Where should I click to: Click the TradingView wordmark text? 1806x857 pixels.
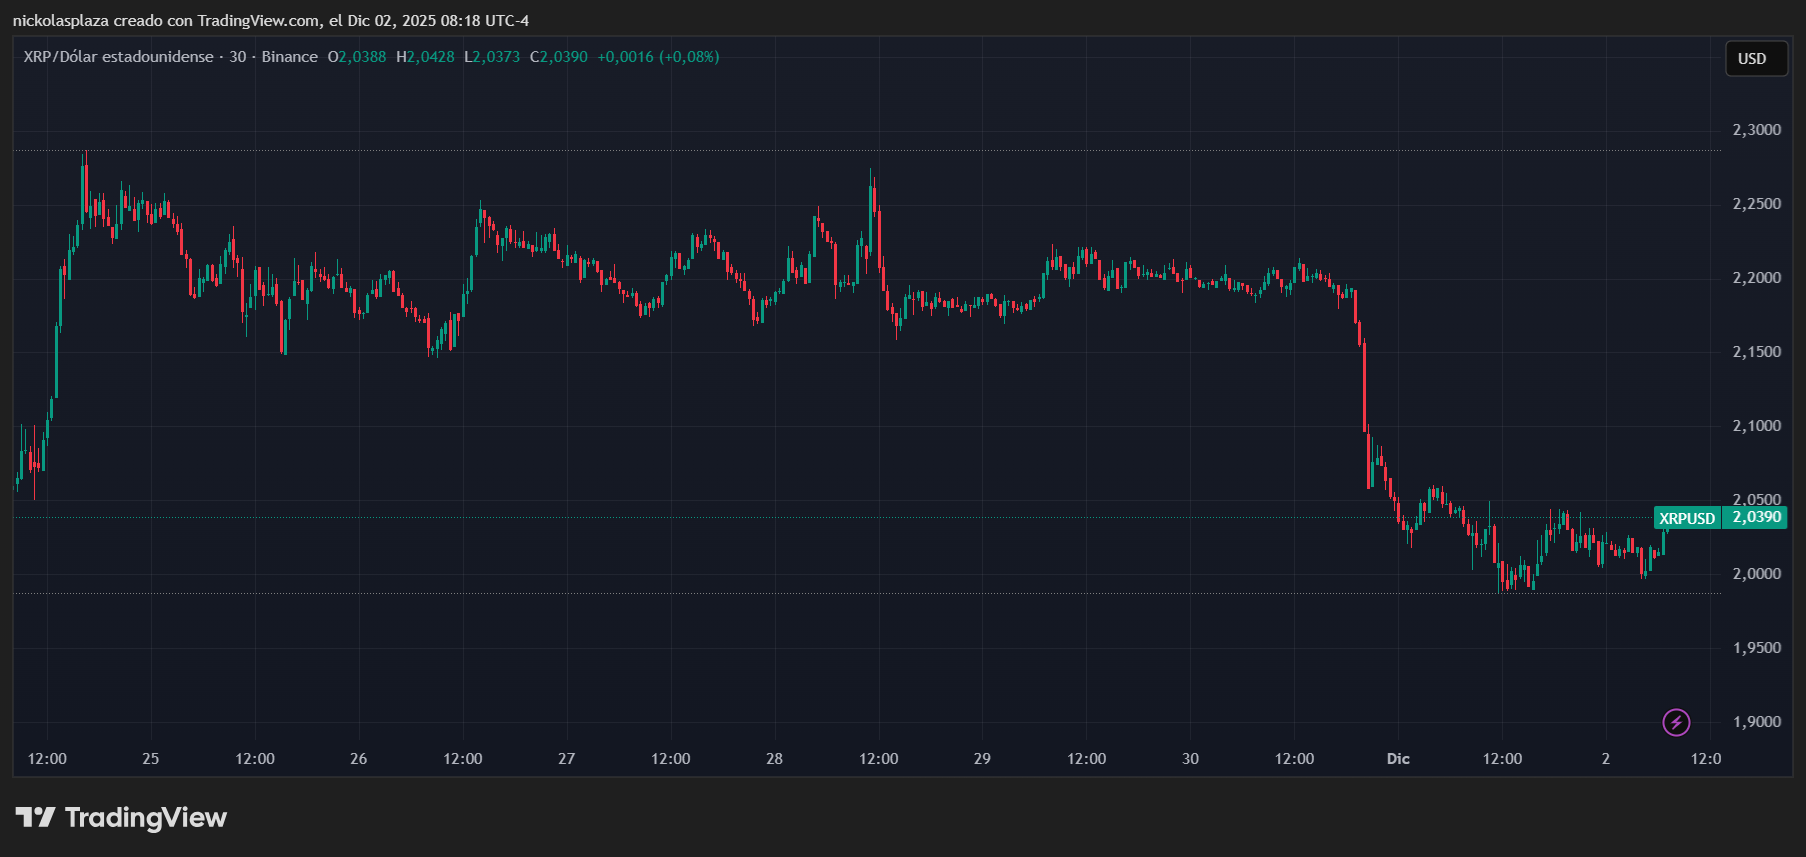146,818
